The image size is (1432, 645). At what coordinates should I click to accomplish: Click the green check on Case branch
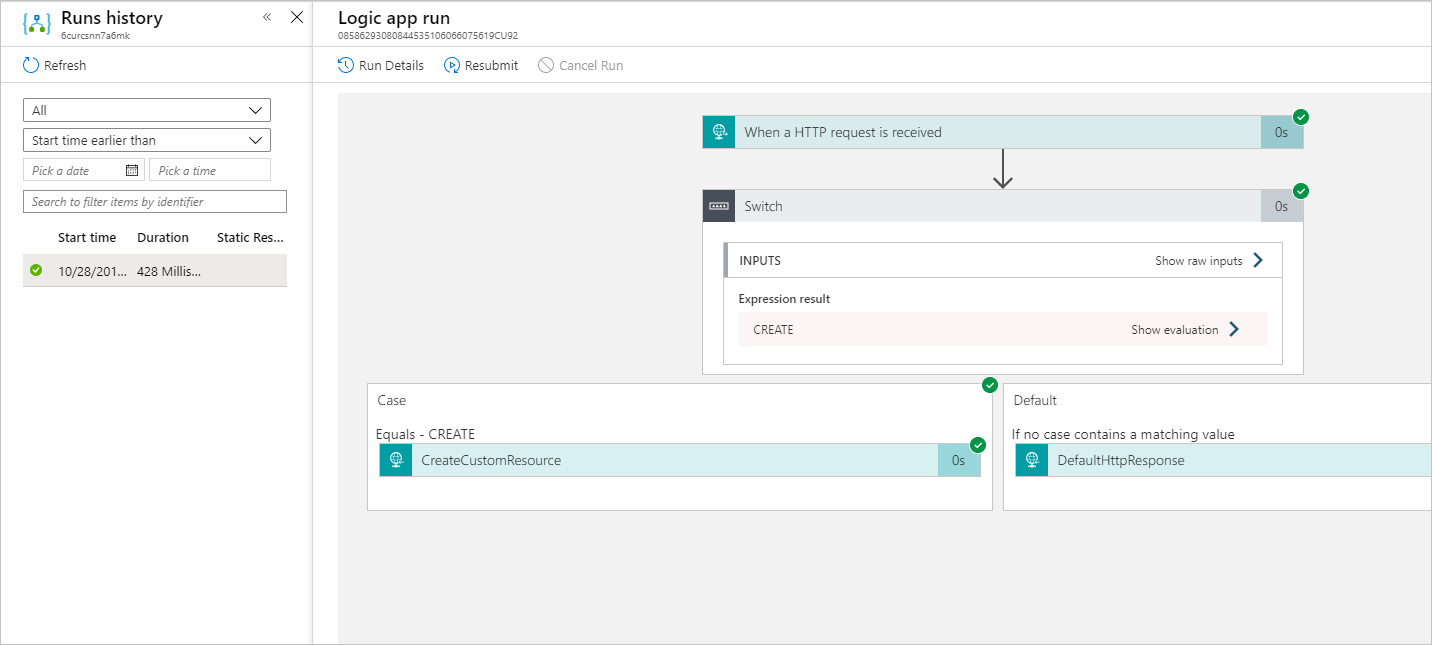tap(990, 384)
